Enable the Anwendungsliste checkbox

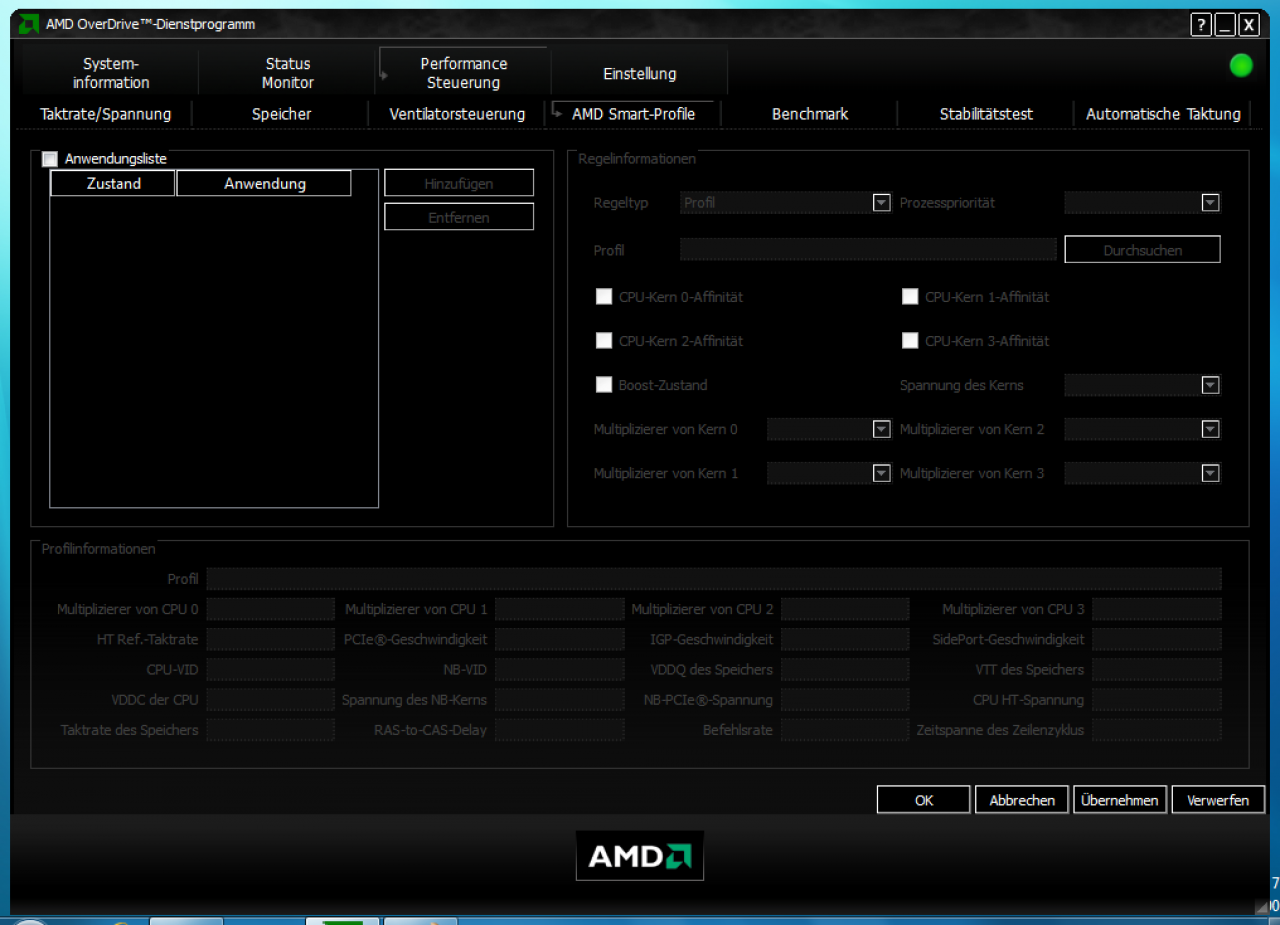50,159
